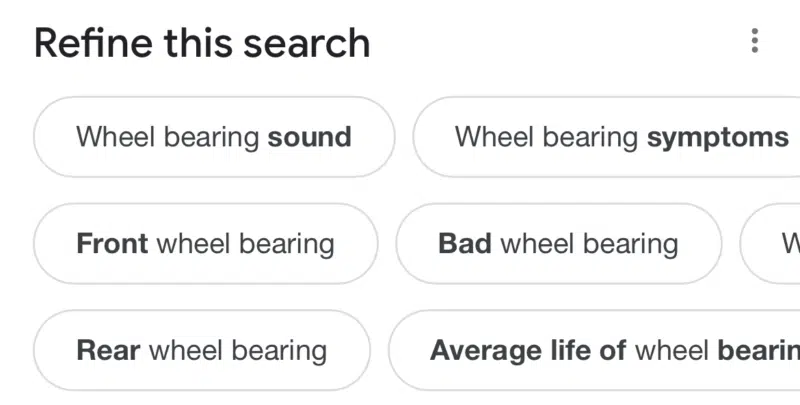Click the bold word "sound"
The image size is (800, 405).
(x=309, y=137)
